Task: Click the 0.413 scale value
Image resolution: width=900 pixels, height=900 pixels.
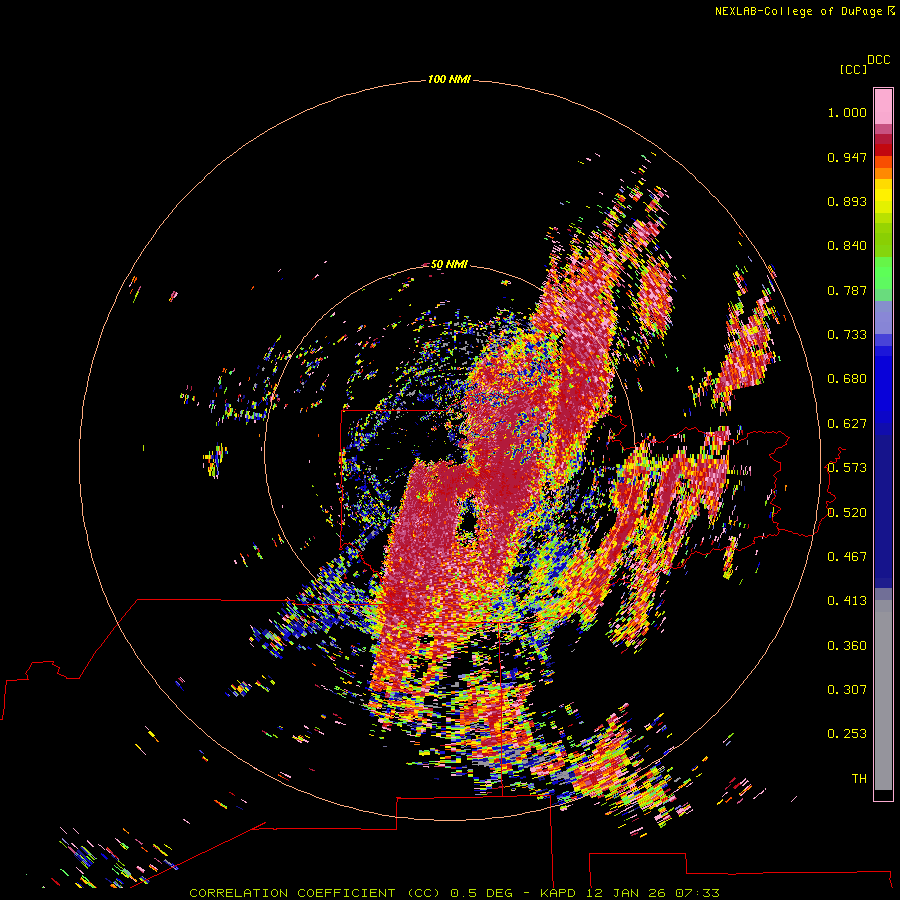Action: coord(847,601)
